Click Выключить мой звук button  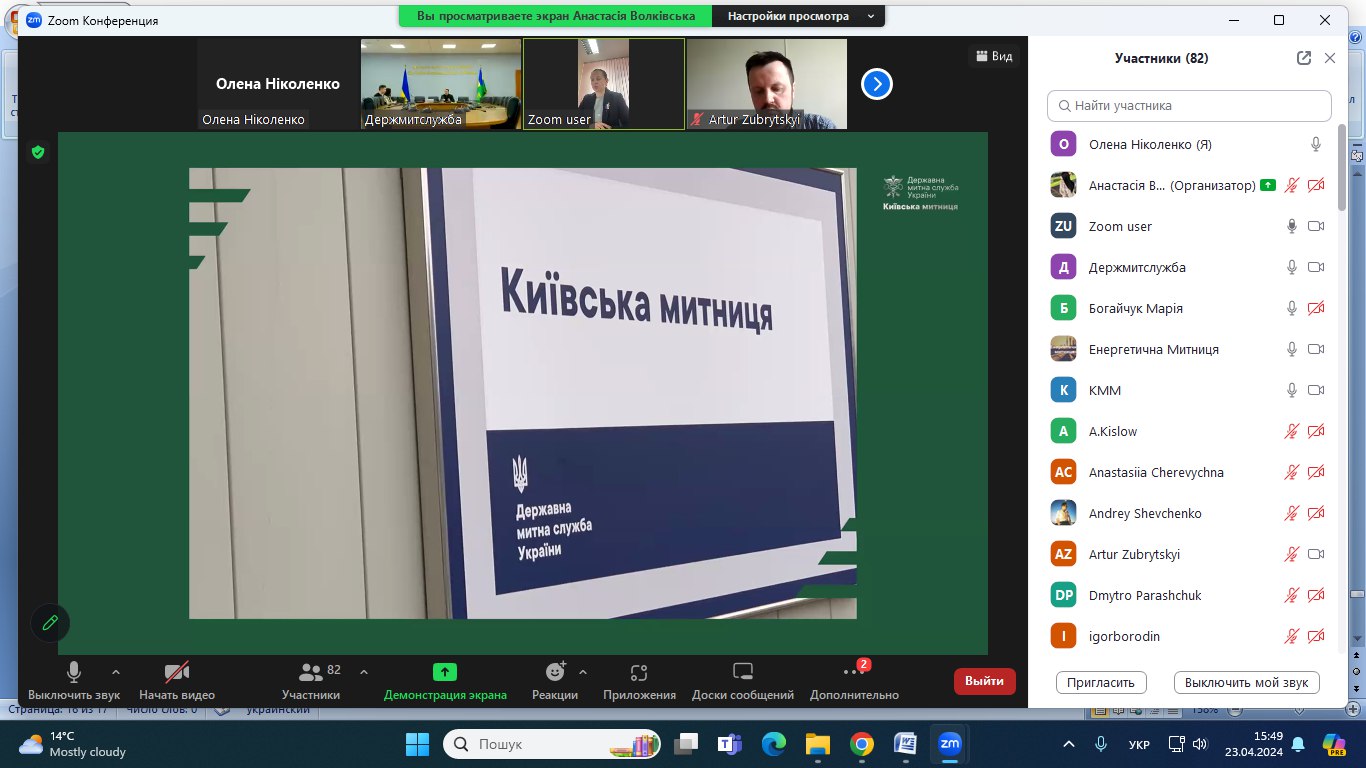click(1247, 682)
